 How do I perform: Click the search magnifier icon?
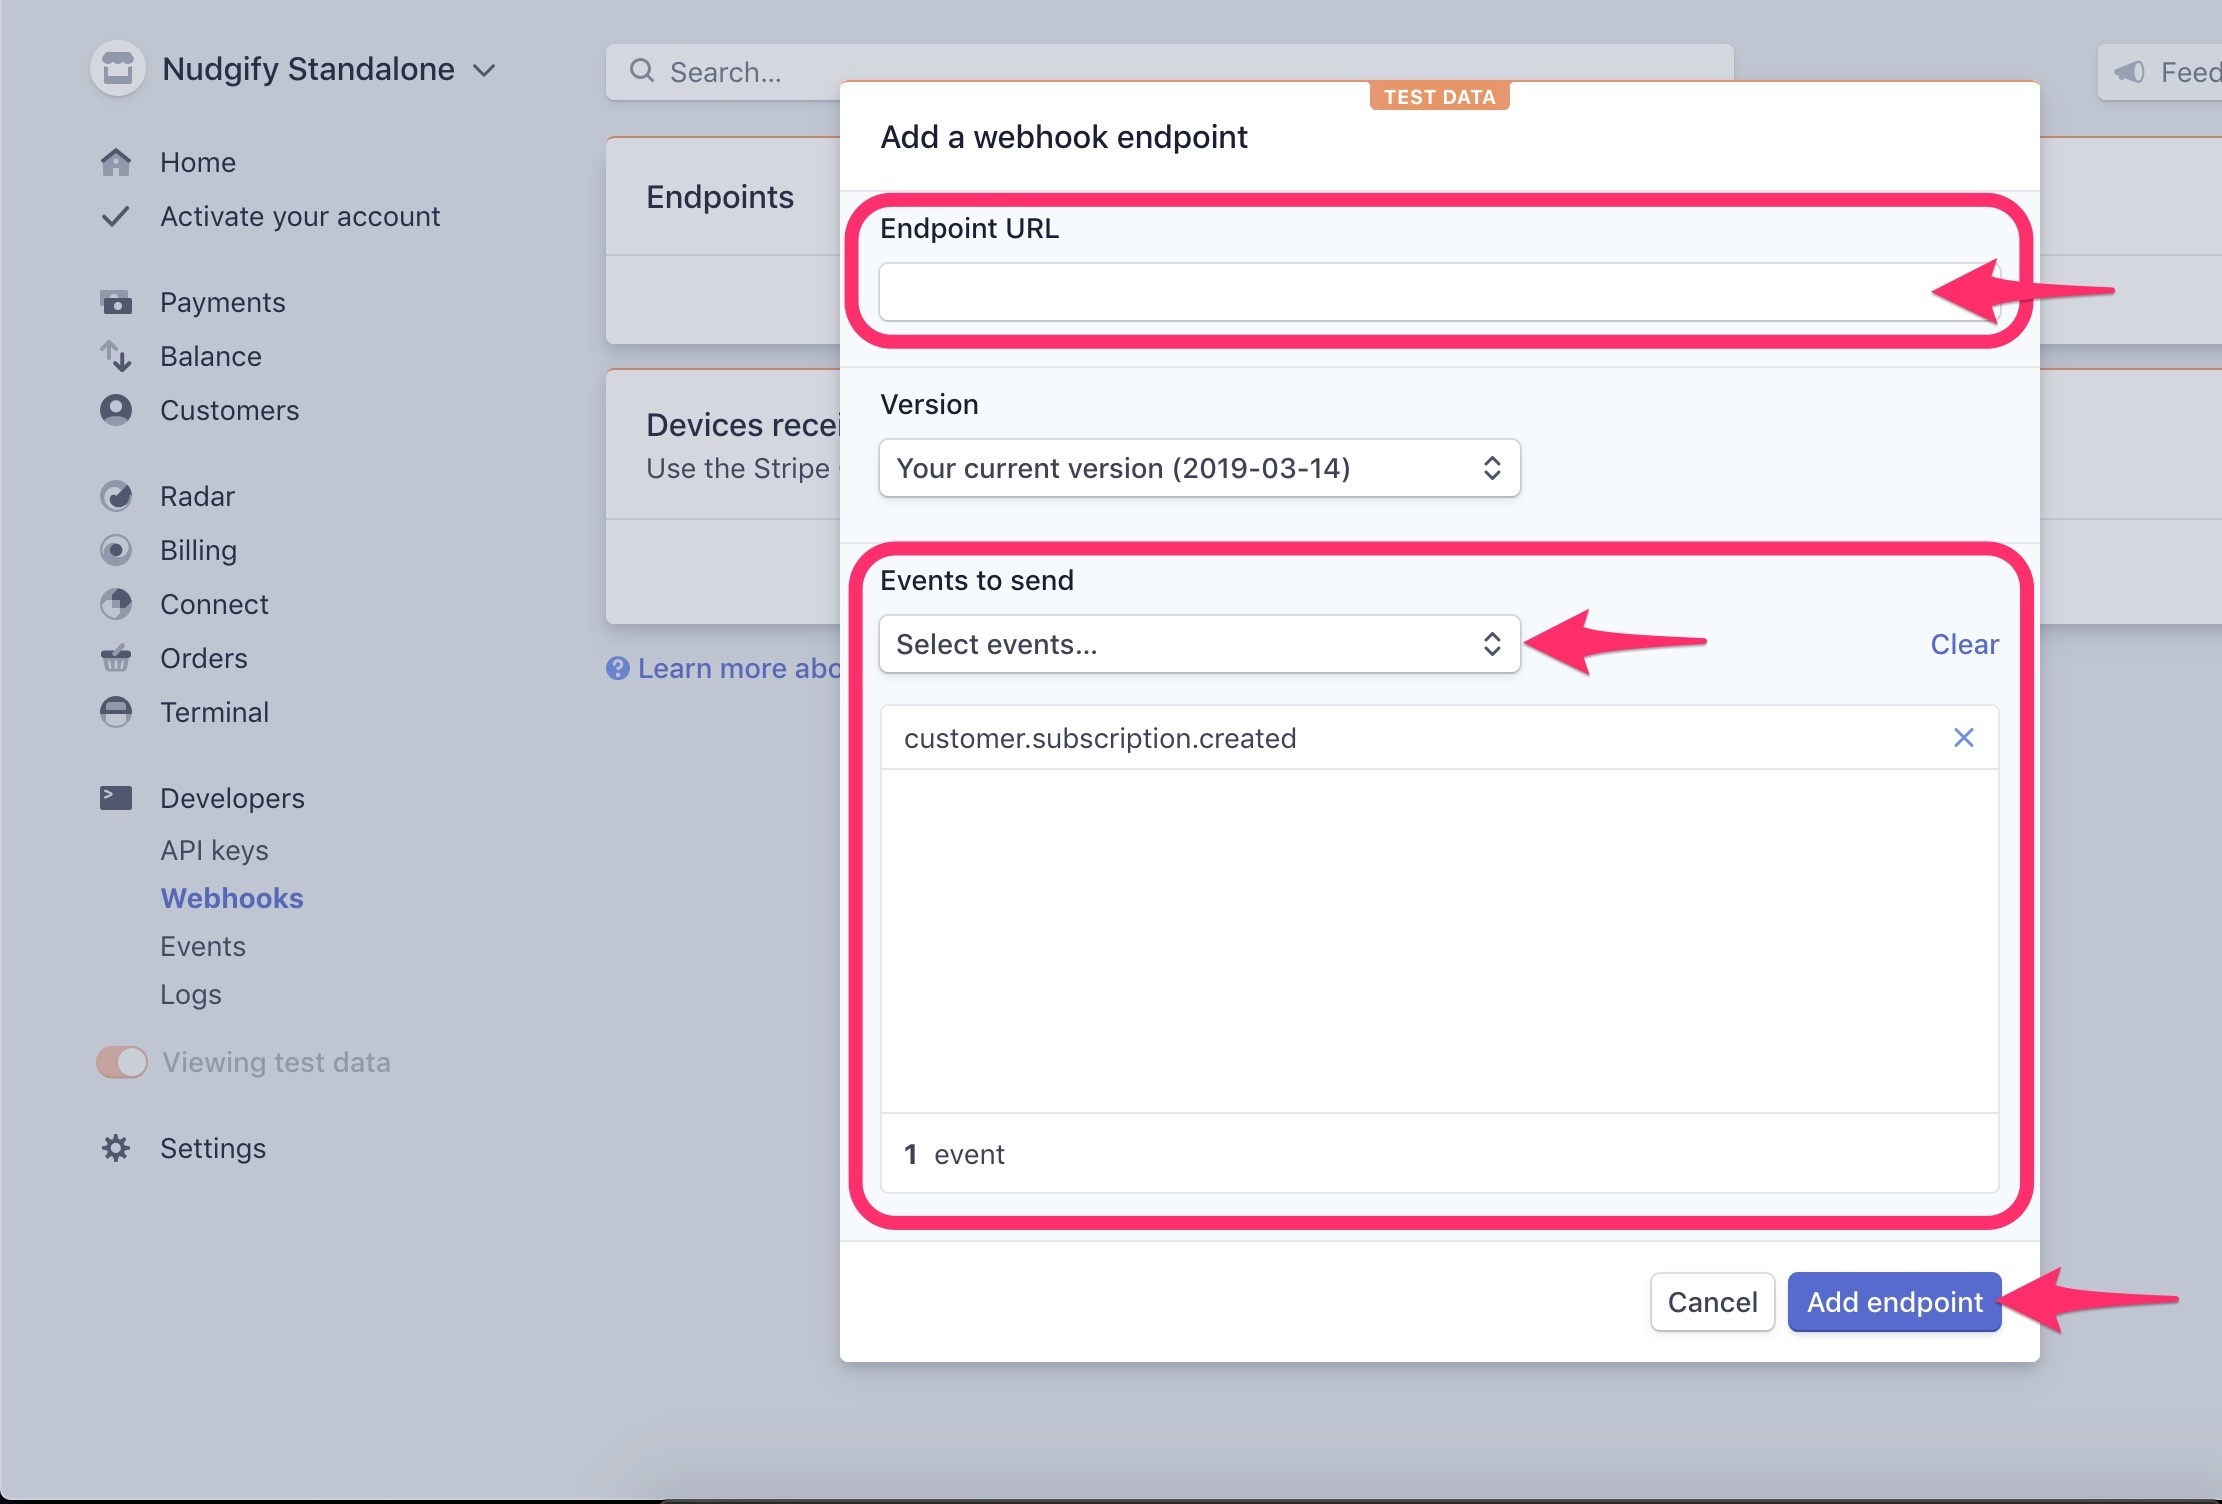pyautogui.click(x=642, y=71)
